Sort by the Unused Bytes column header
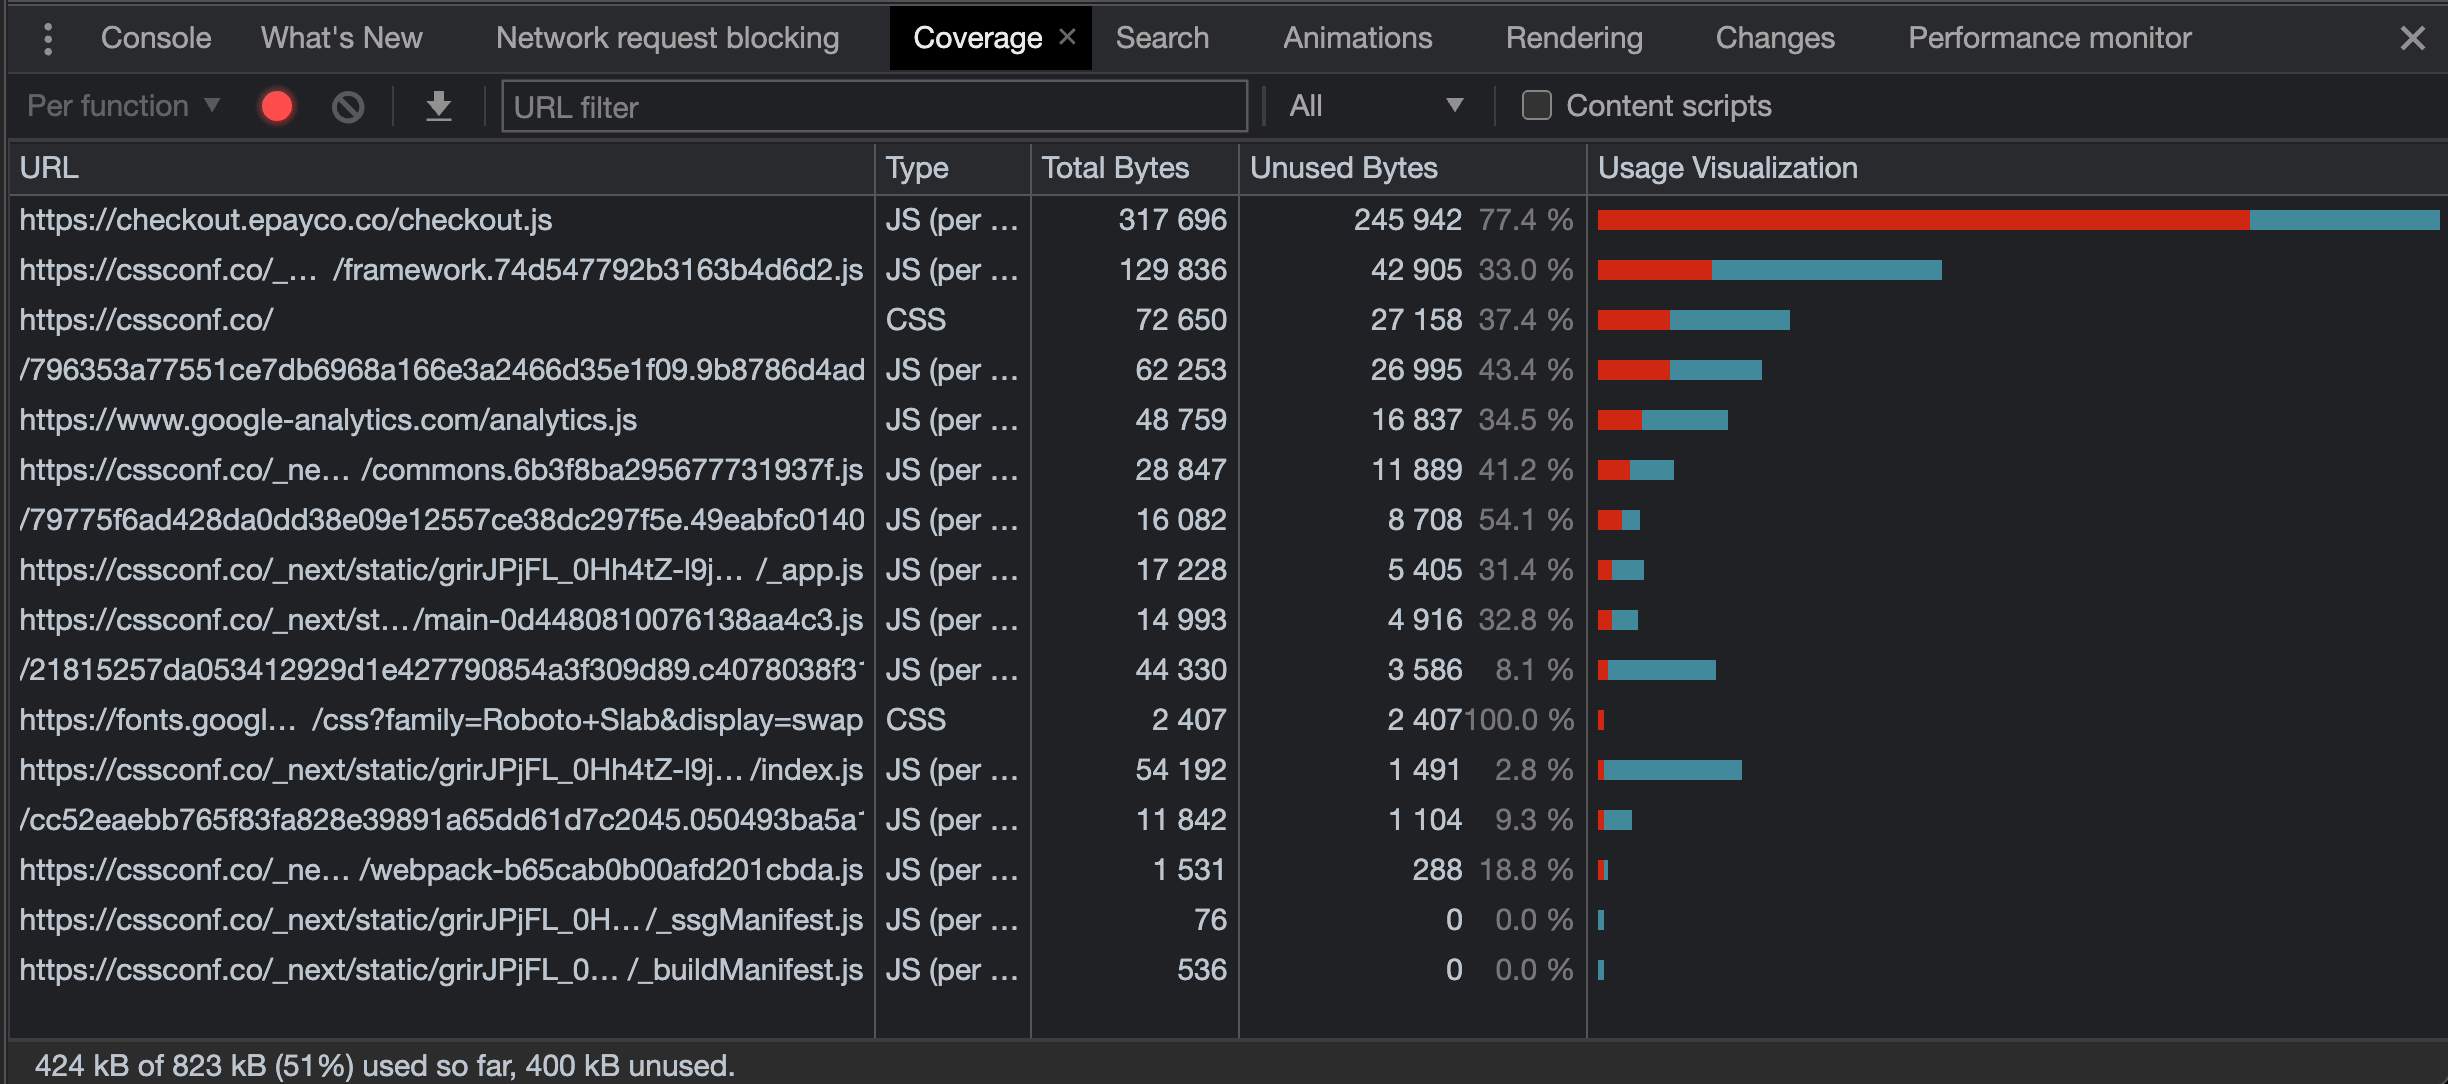 coord(1343,168)
